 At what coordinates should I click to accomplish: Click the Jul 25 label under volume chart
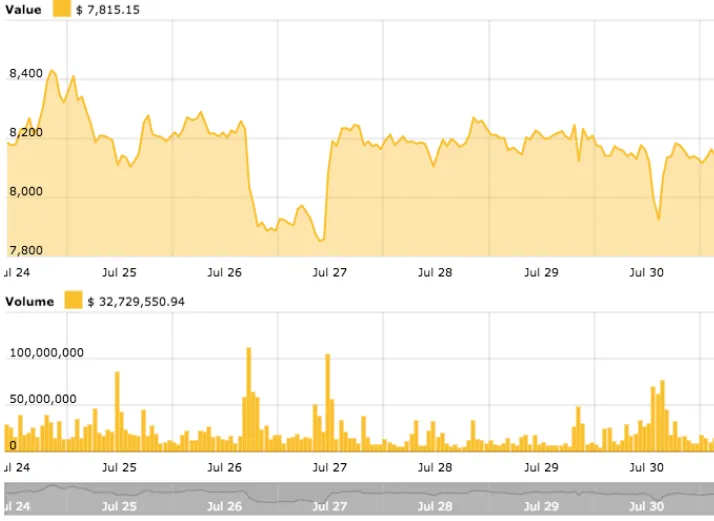(119, 467)
